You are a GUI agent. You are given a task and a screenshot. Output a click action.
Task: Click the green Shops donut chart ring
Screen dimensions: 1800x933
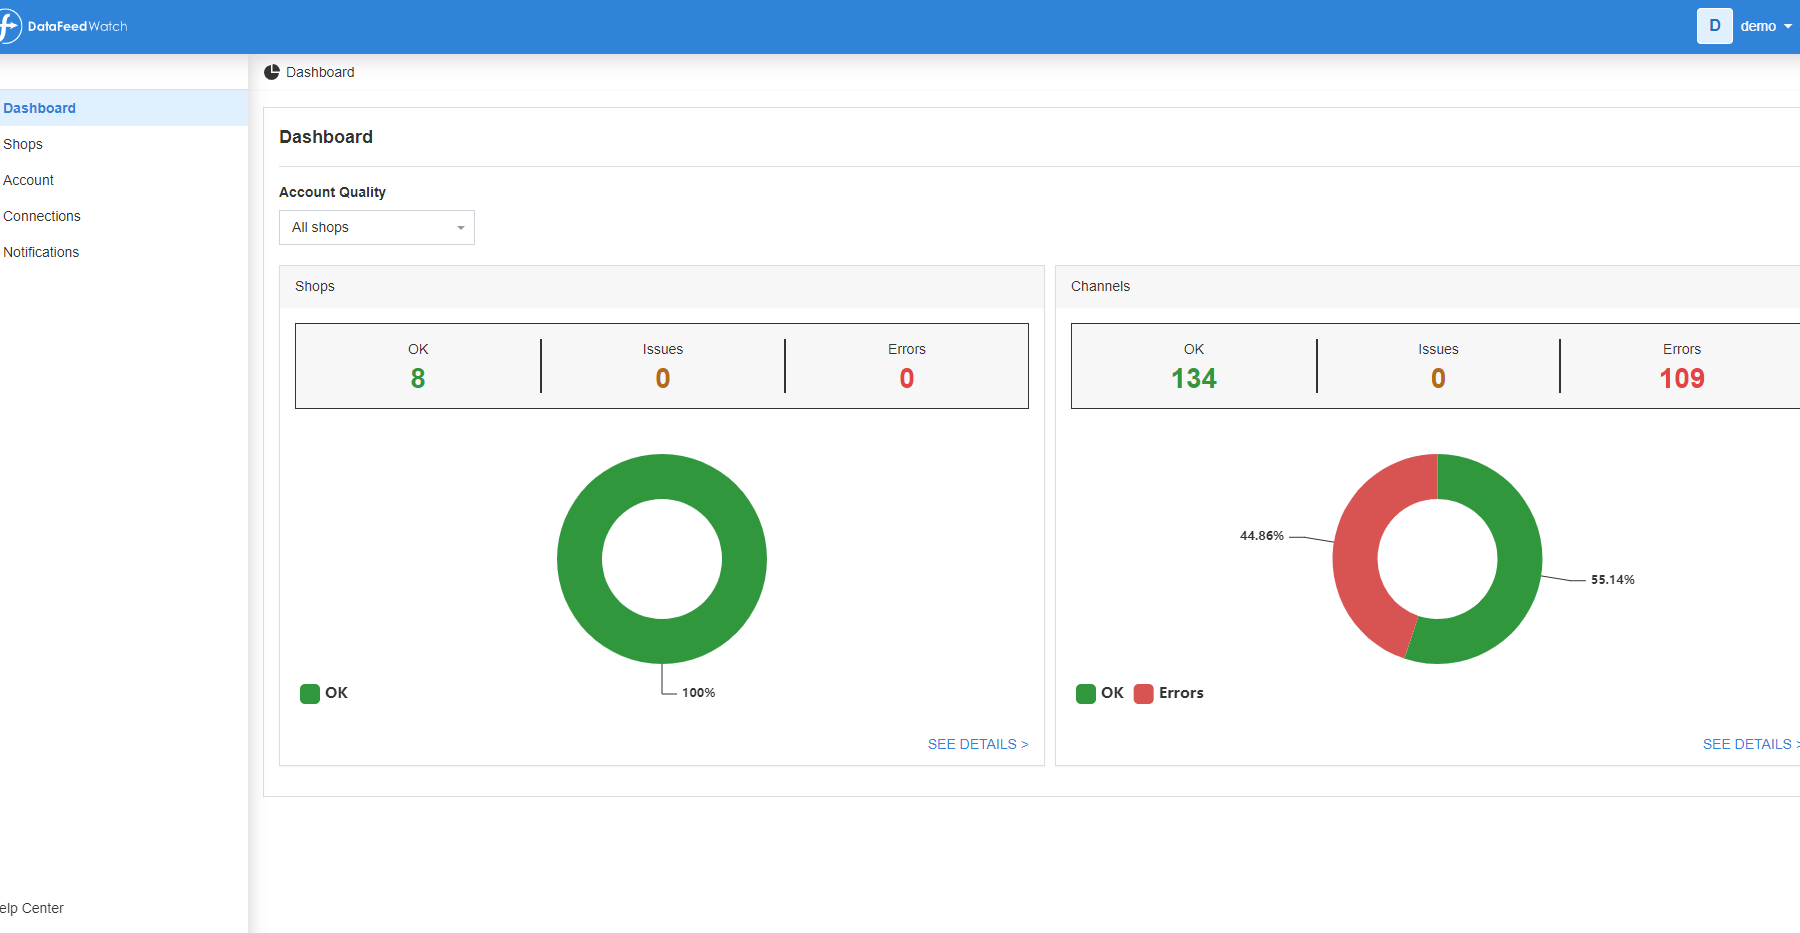[x=580, y=559]
